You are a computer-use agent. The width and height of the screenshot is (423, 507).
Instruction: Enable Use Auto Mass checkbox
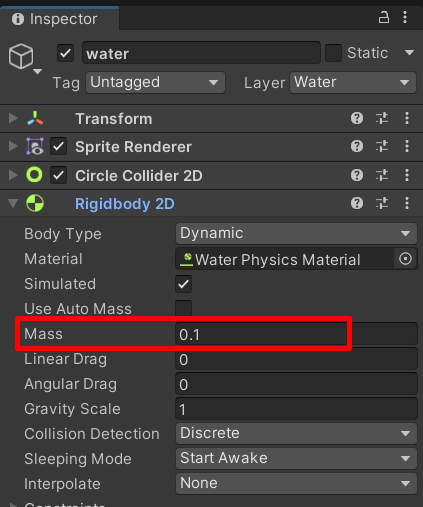(x=184, y=308)
